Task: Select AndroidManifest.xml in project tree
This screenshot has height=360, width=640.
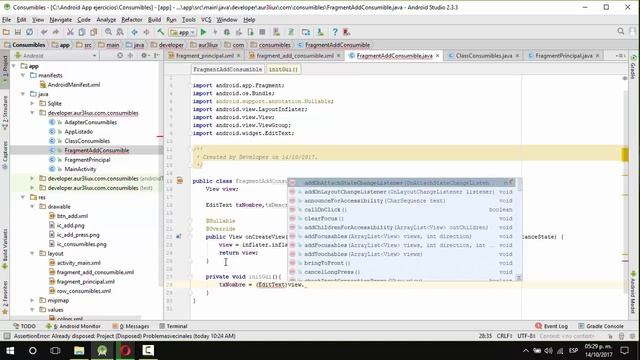Action: tap(74, 84)
